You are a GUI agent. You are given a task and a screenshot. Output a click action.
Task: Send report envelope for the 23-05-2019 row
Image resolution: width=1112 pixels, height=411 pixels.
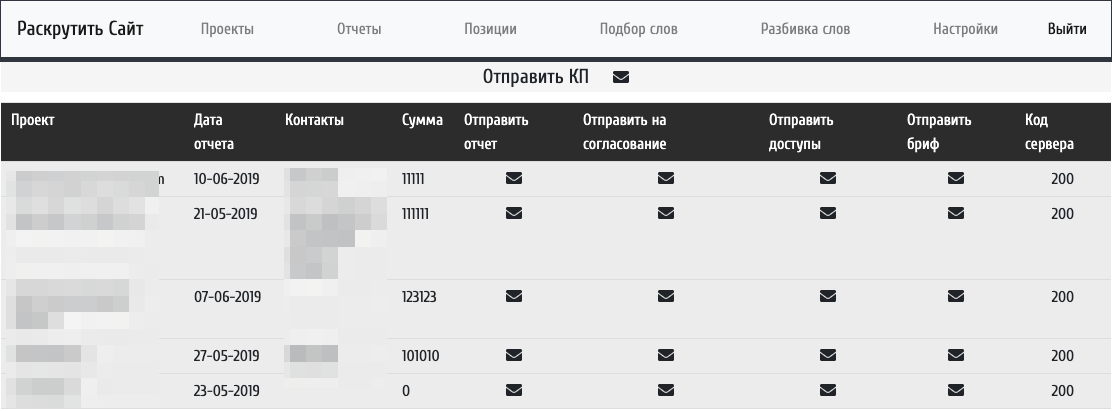click(514, 390)
